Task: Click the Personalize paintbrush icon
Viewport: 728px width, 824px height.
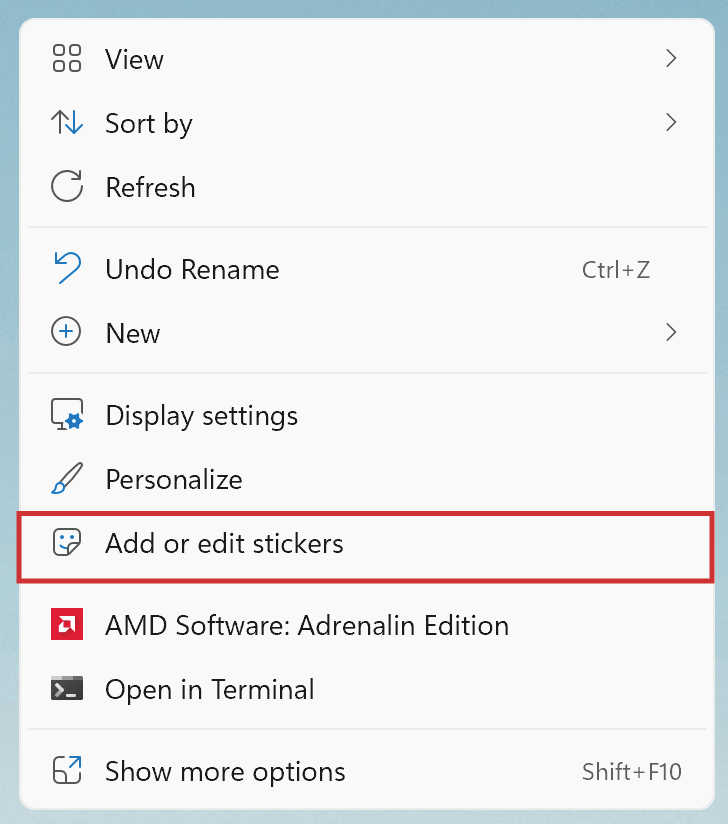Action: tap(67, 478)
